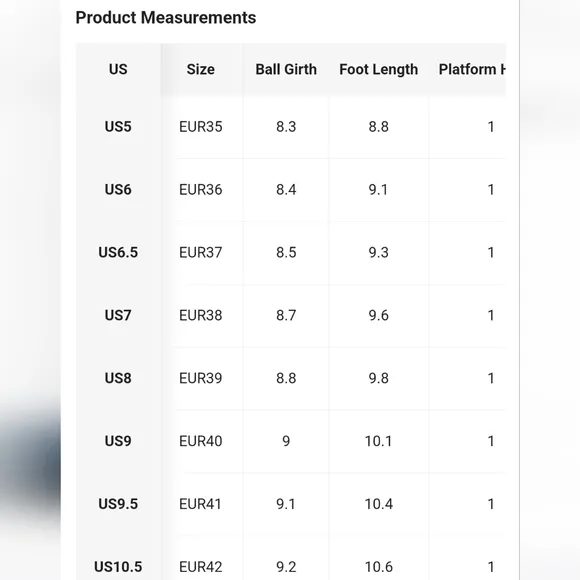Select the US10.5 row label
This screenshot has height=580, width=580.
point(118,567)
